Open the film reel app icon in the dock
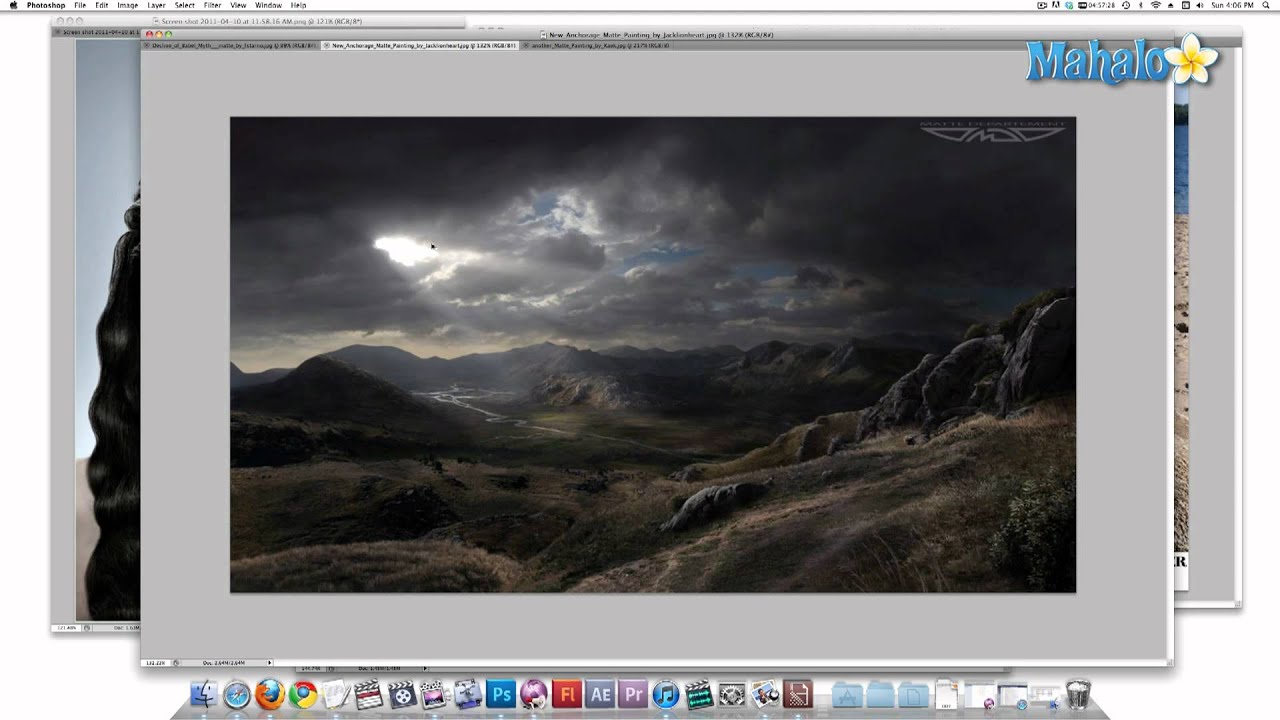This screenshot has height=720, width=1280. pos(402,694)
